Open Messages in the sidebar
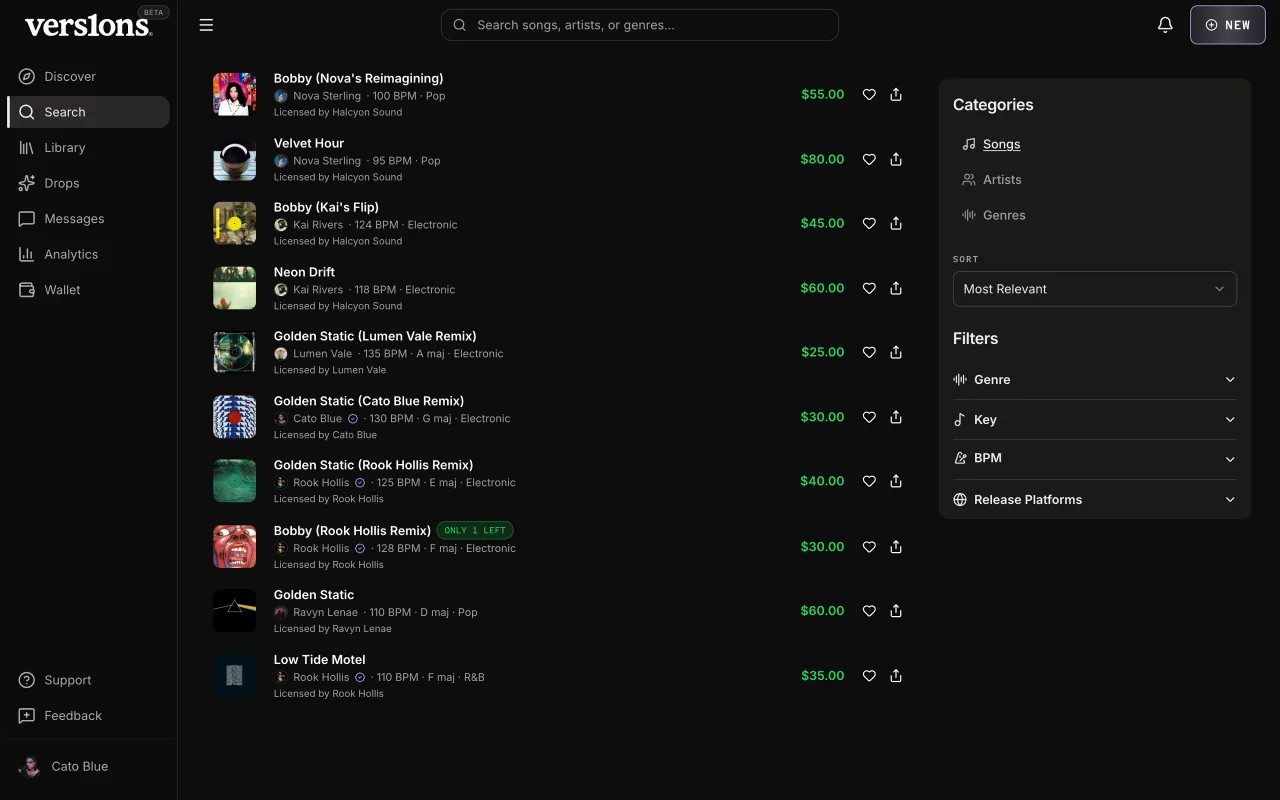Image resolution: width=1280 pixels, height=800 pixels. point(88,219)
